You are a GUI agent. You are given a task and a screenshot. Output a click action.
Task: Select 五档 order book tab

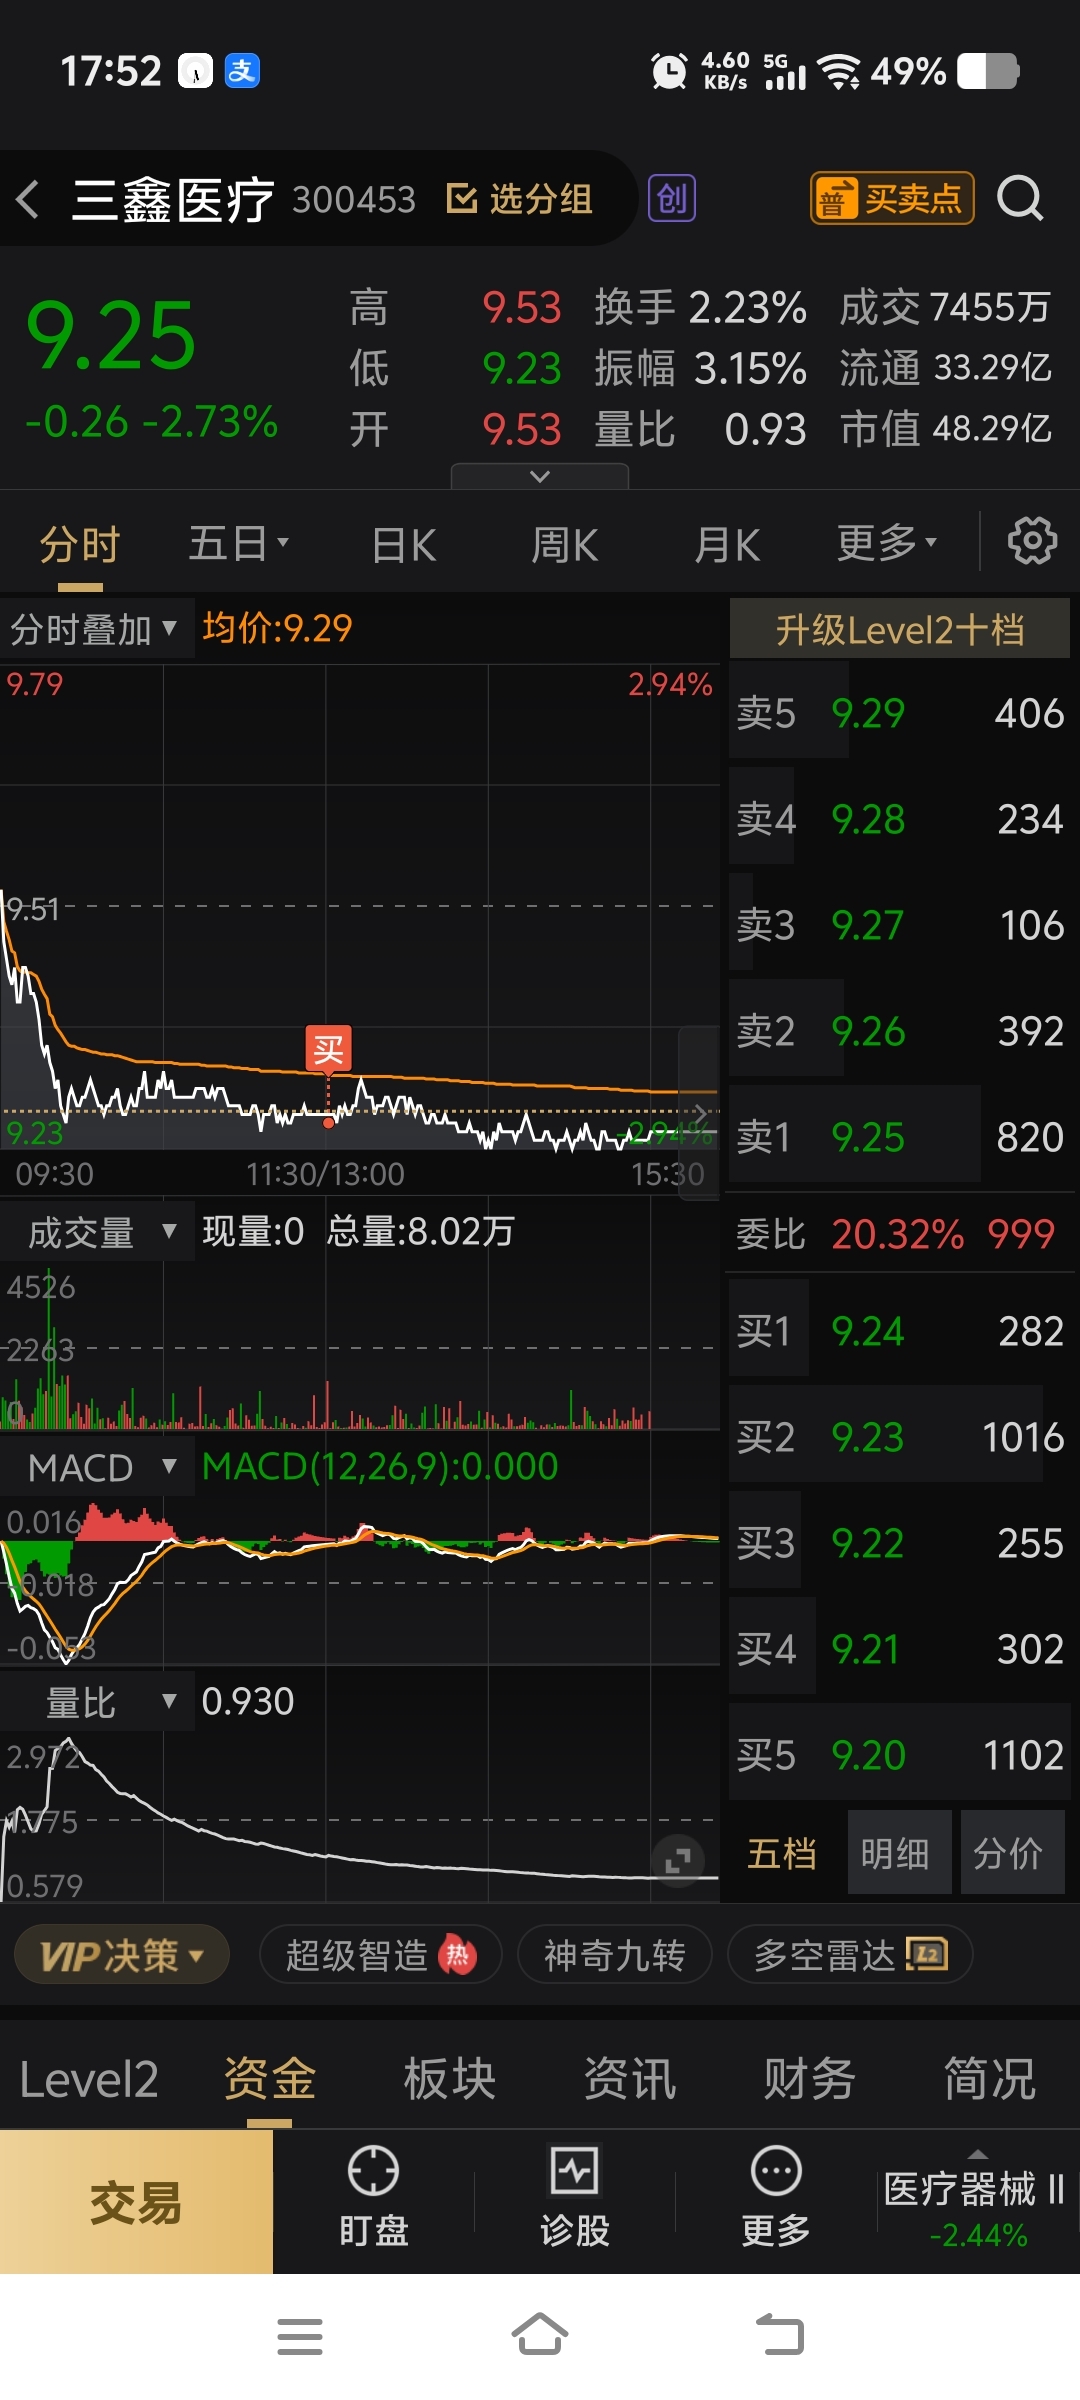[782, 1853]
